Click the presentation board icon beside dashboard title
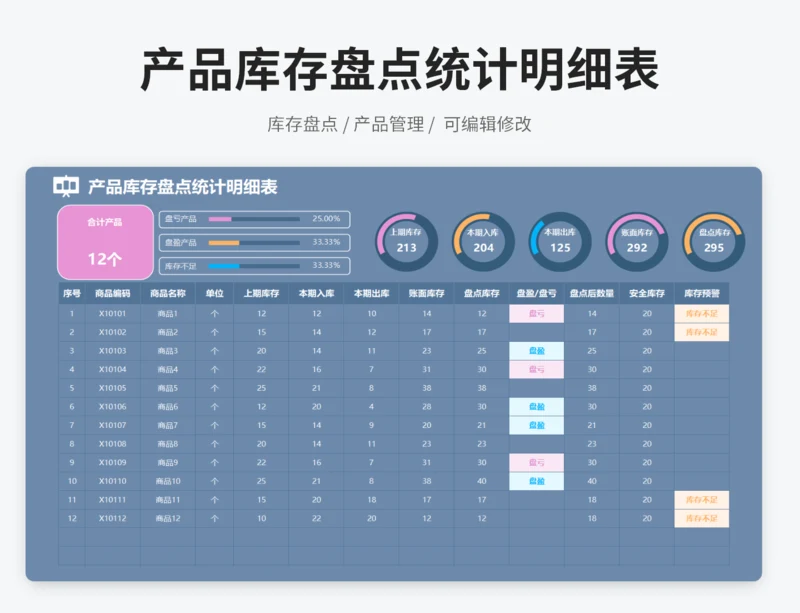Screen dimensions: 800x613 [66, 186]
